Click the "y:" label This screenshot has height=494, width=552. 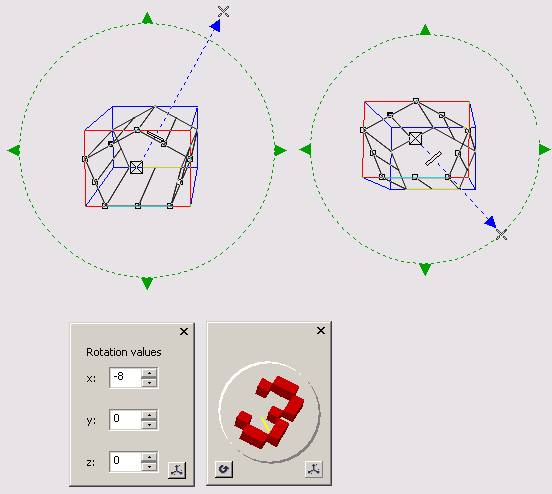tap(91, 421)
